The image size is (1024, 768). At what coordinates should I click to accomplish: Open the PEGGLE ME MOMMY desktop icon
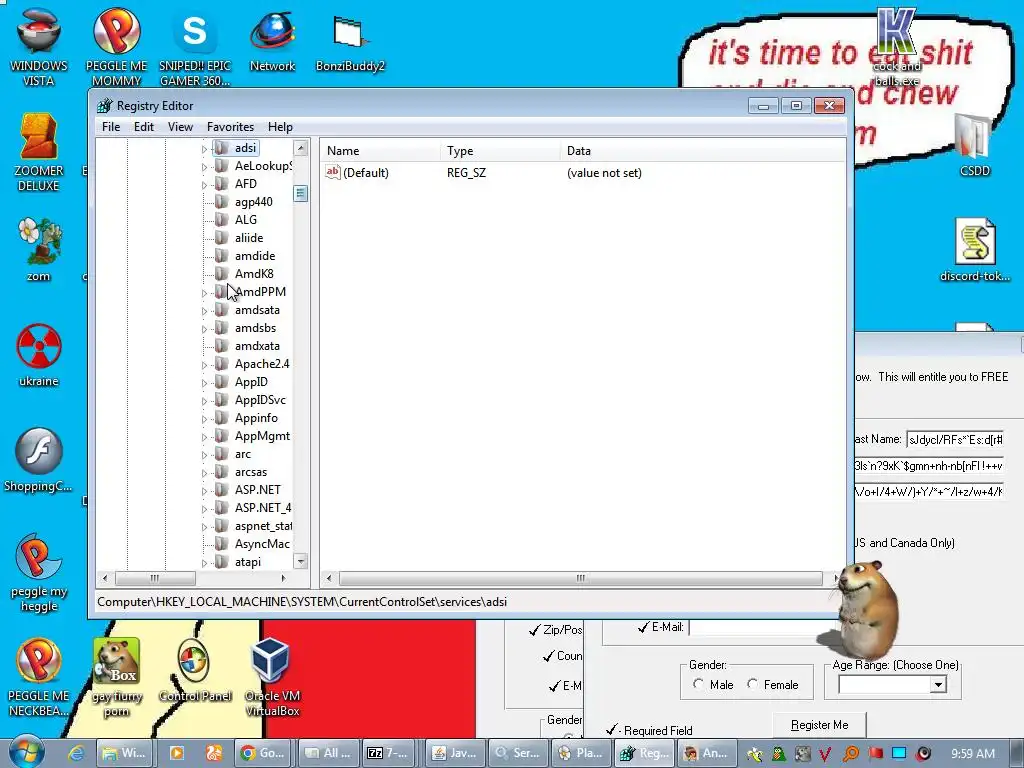click(116, 46)
